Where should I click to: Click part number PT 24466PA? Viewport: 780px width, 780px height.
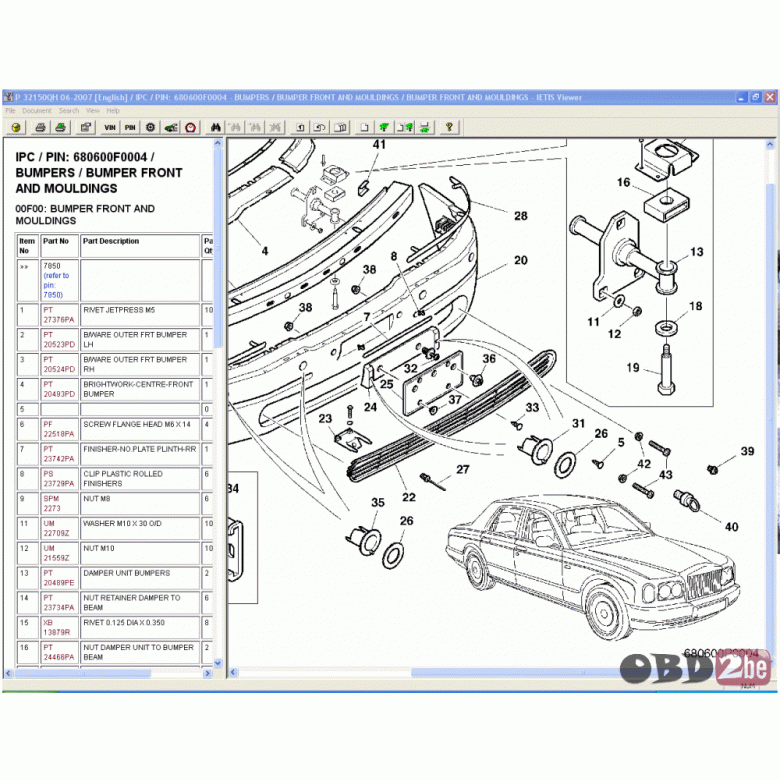(x=59, y=652)
